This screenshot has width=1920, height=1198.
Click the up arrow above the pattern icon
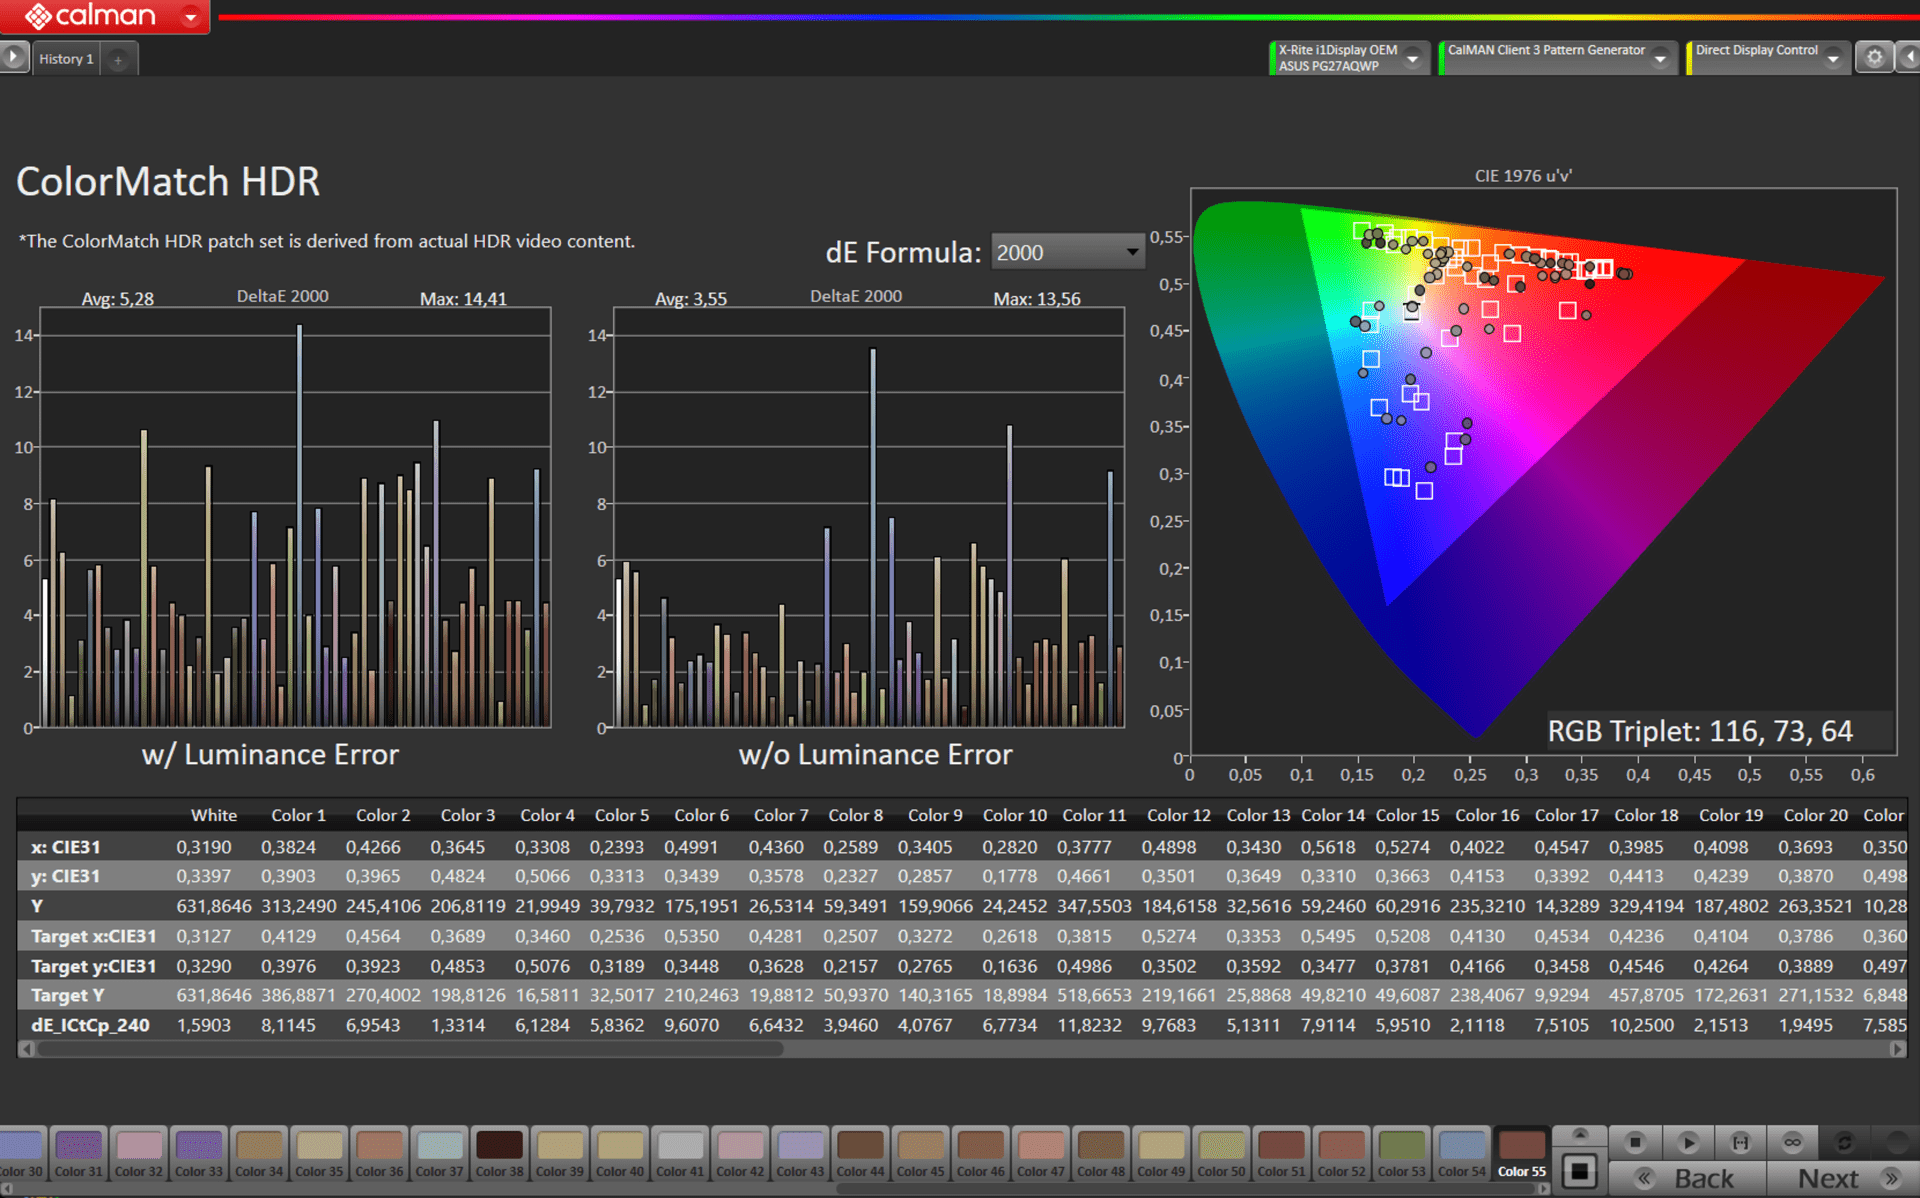tap(1580, 1134)
